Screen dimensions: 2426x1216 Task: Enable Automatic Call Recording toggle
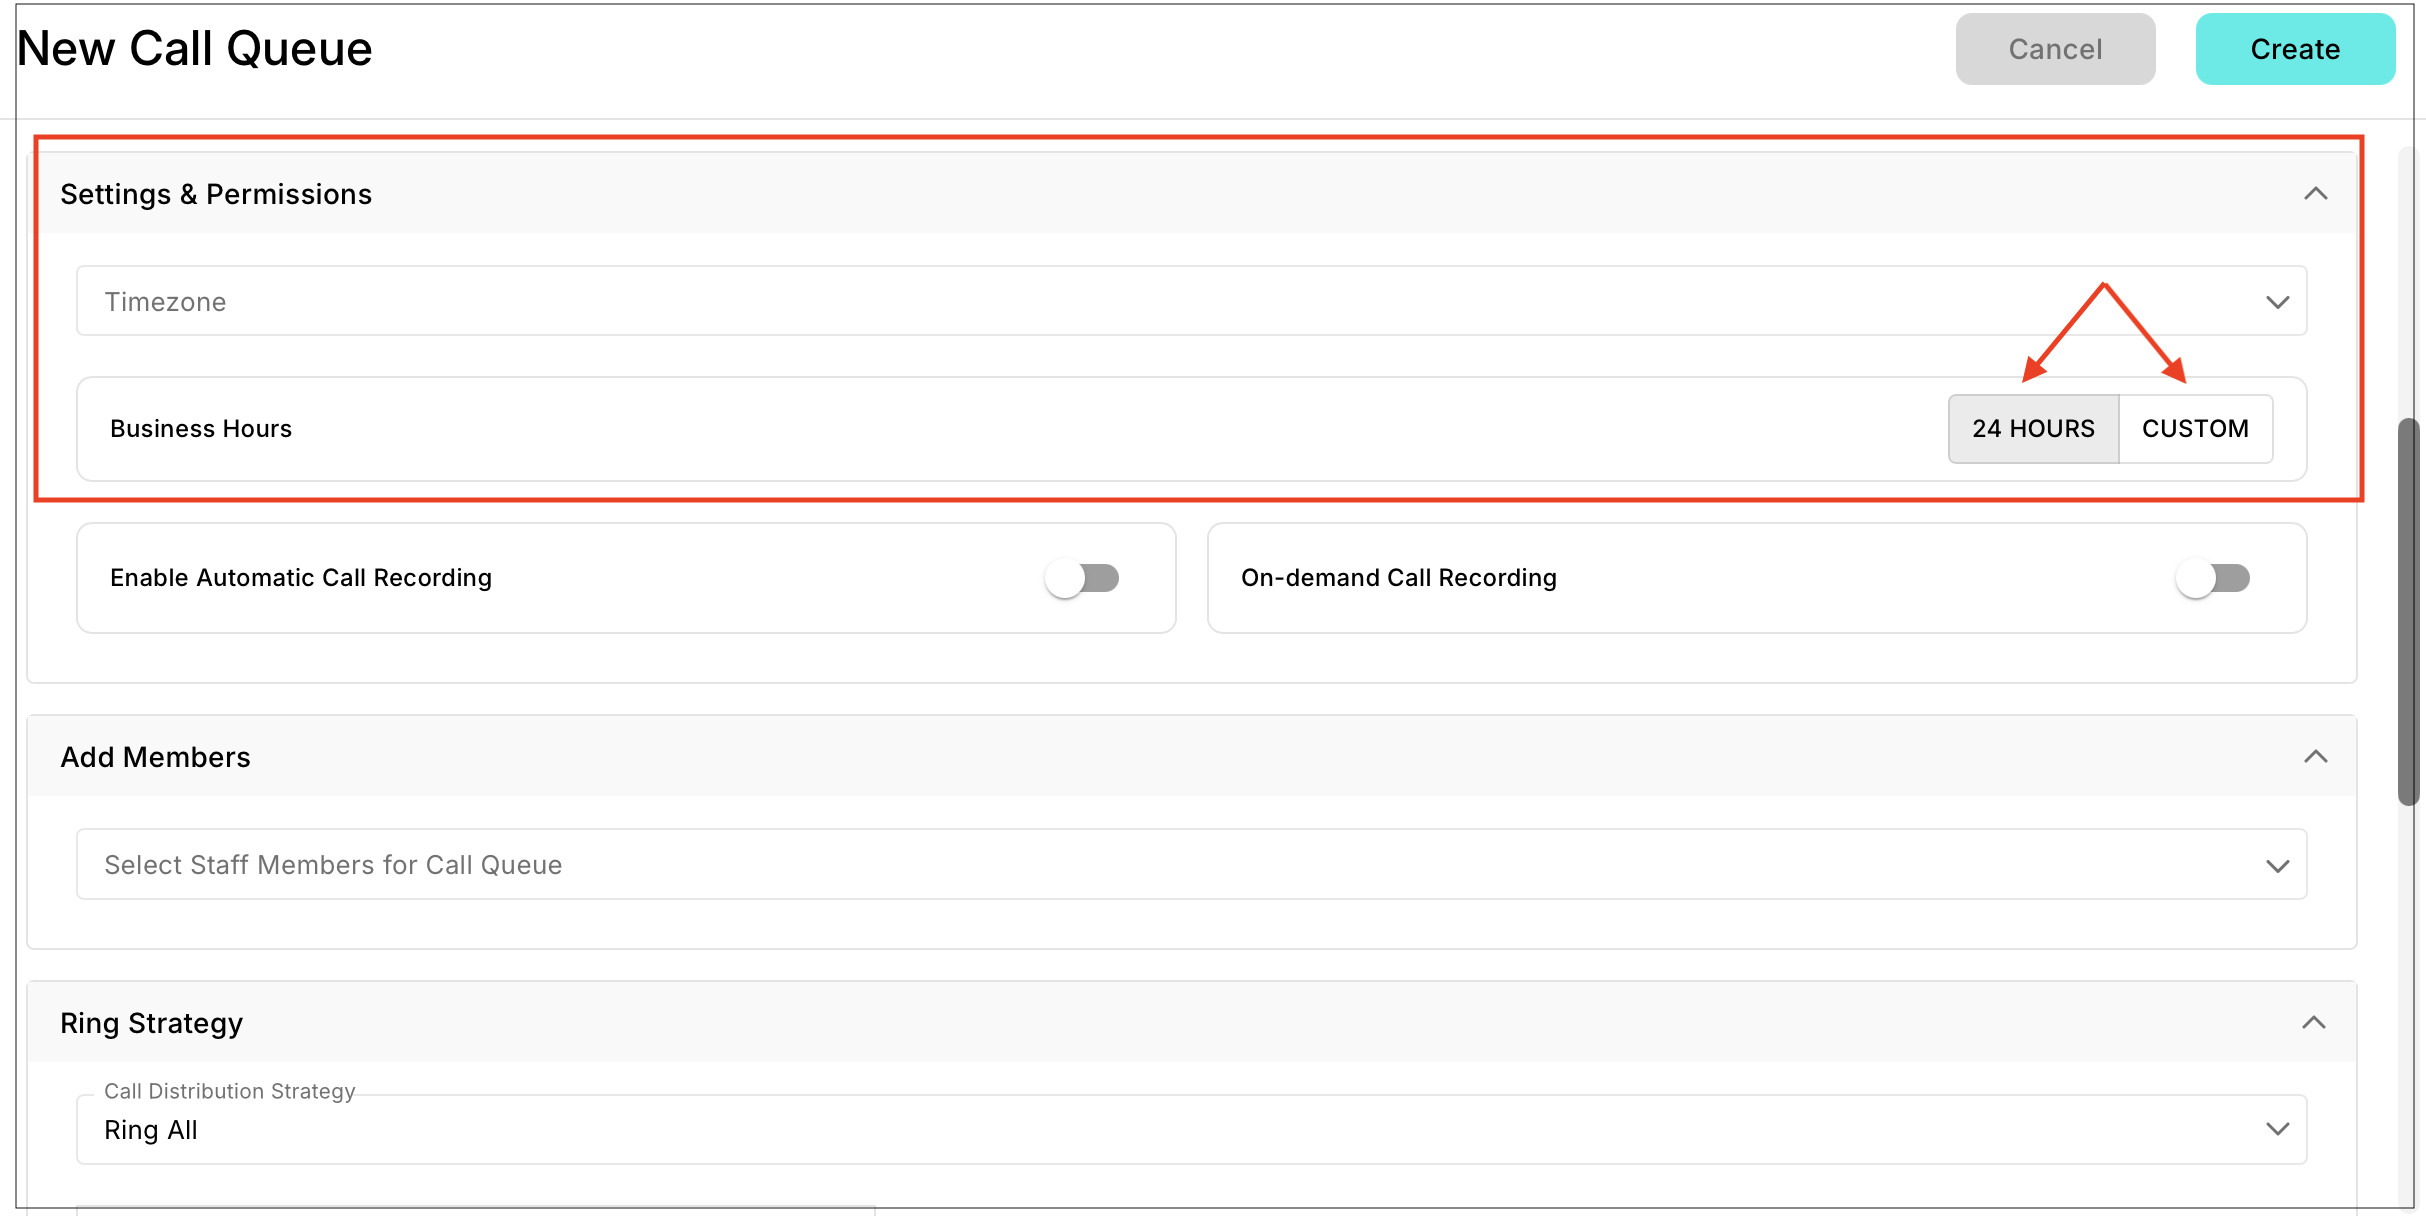[x=1082, y=578]
